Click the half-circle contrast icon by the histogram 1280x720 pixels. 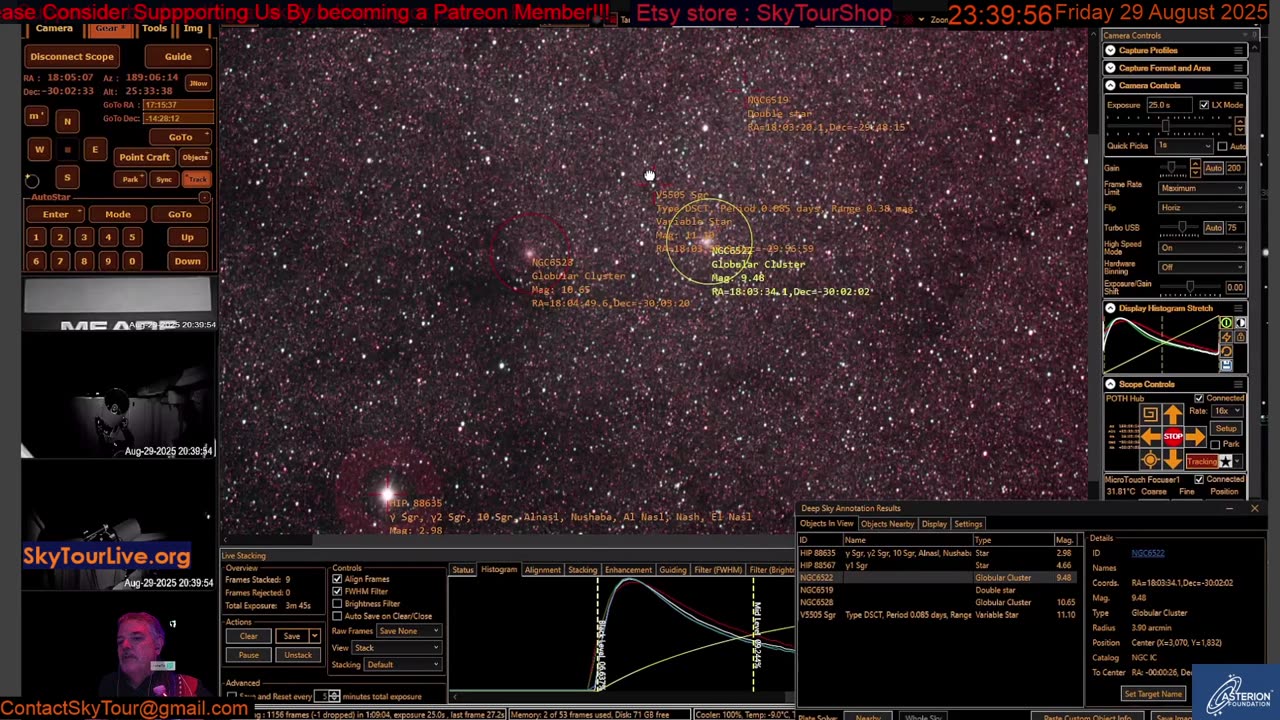tap(1241, 322)
